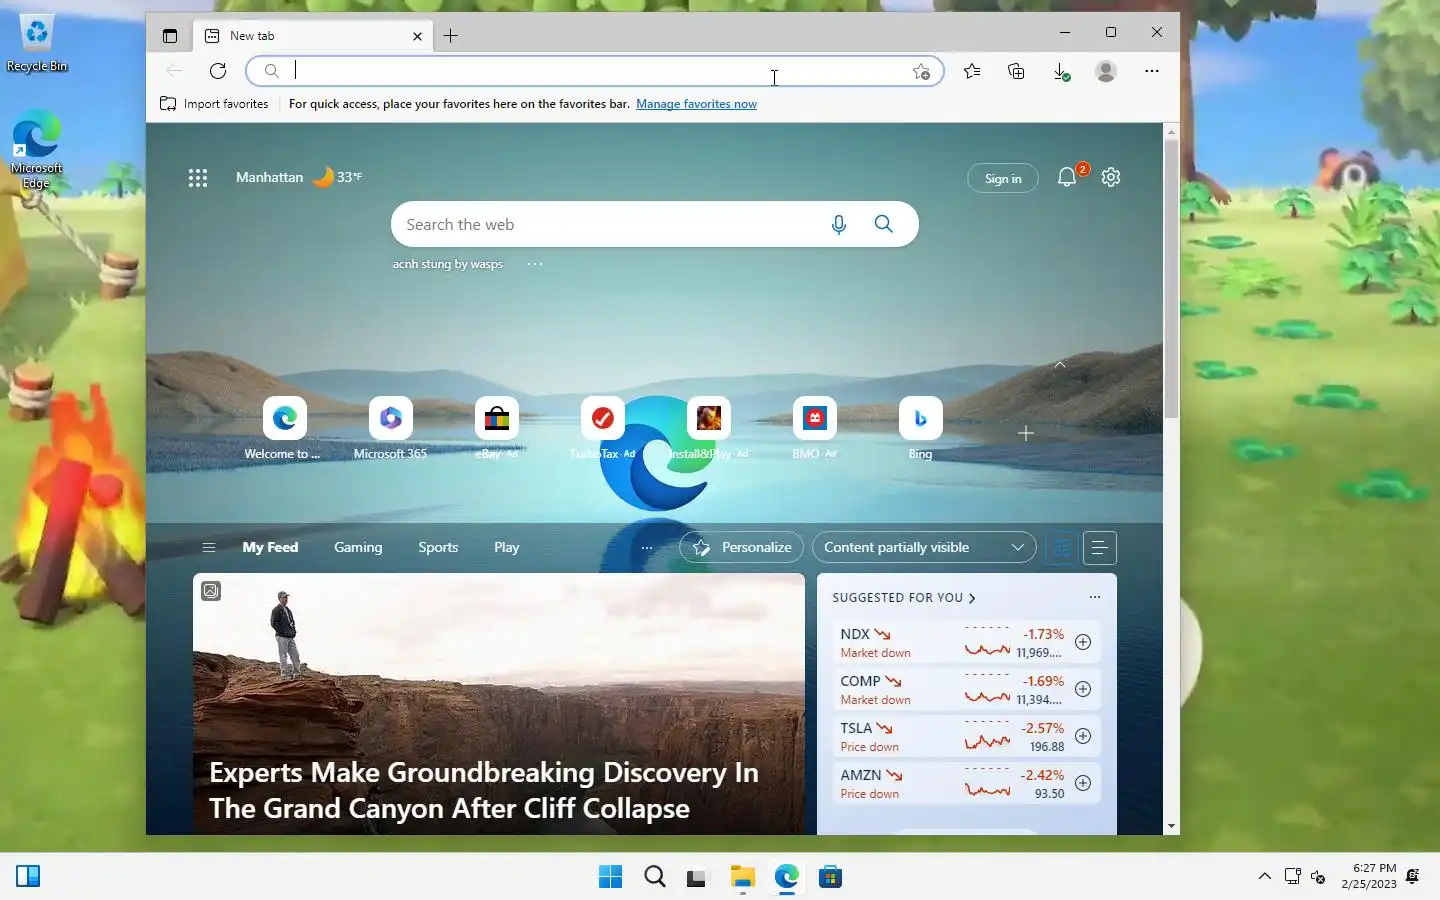Click the Manhattan weather widget

[298, 177]
